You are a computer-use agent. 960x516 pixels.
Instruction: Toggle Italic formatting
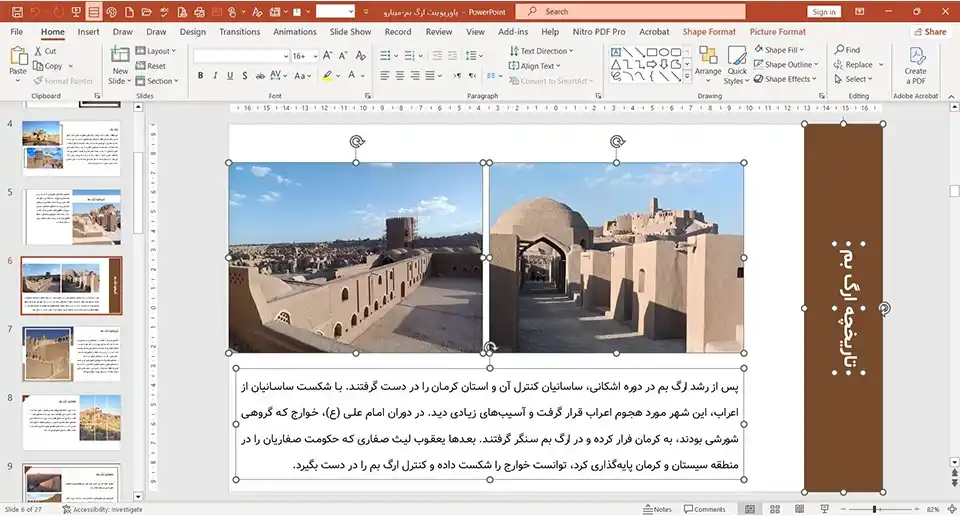coord(215,75)
